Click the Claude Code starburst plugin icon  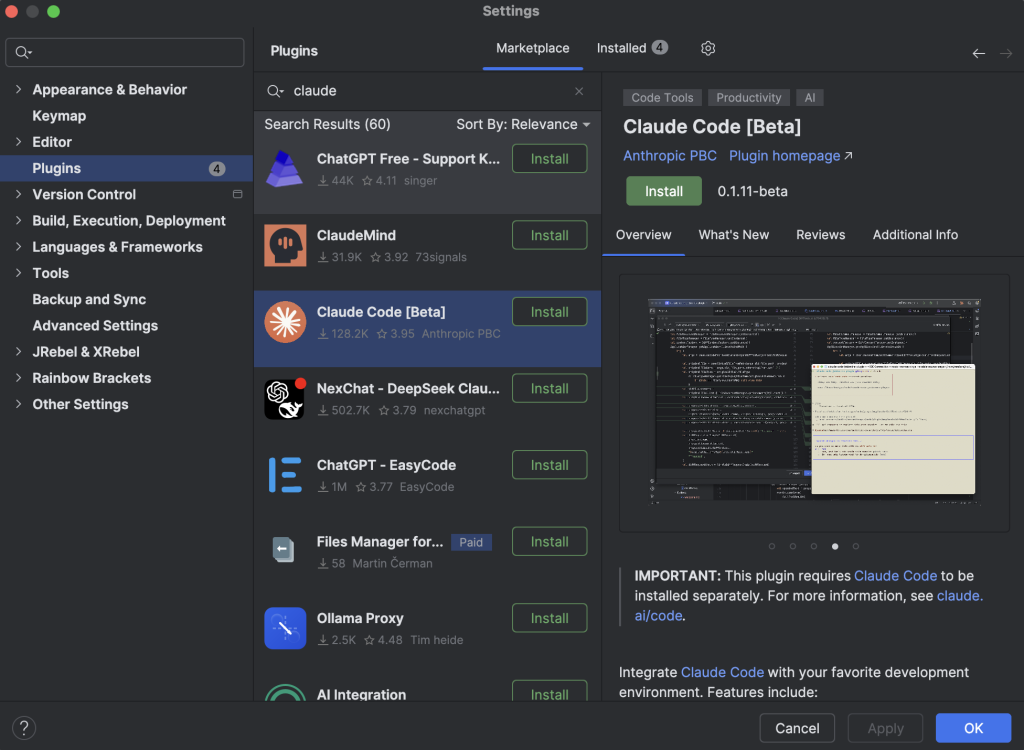(285, 322)
